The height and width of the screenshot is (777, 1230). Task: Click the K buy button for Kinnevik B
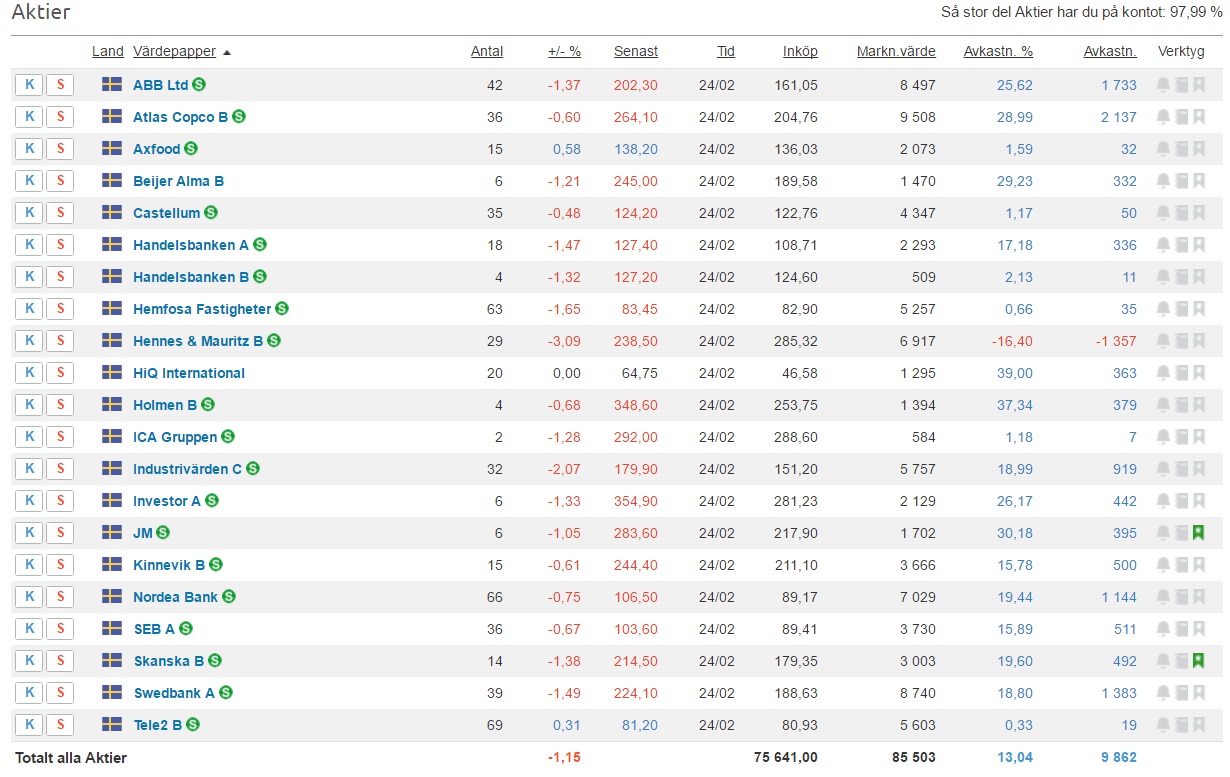[29, 565]
